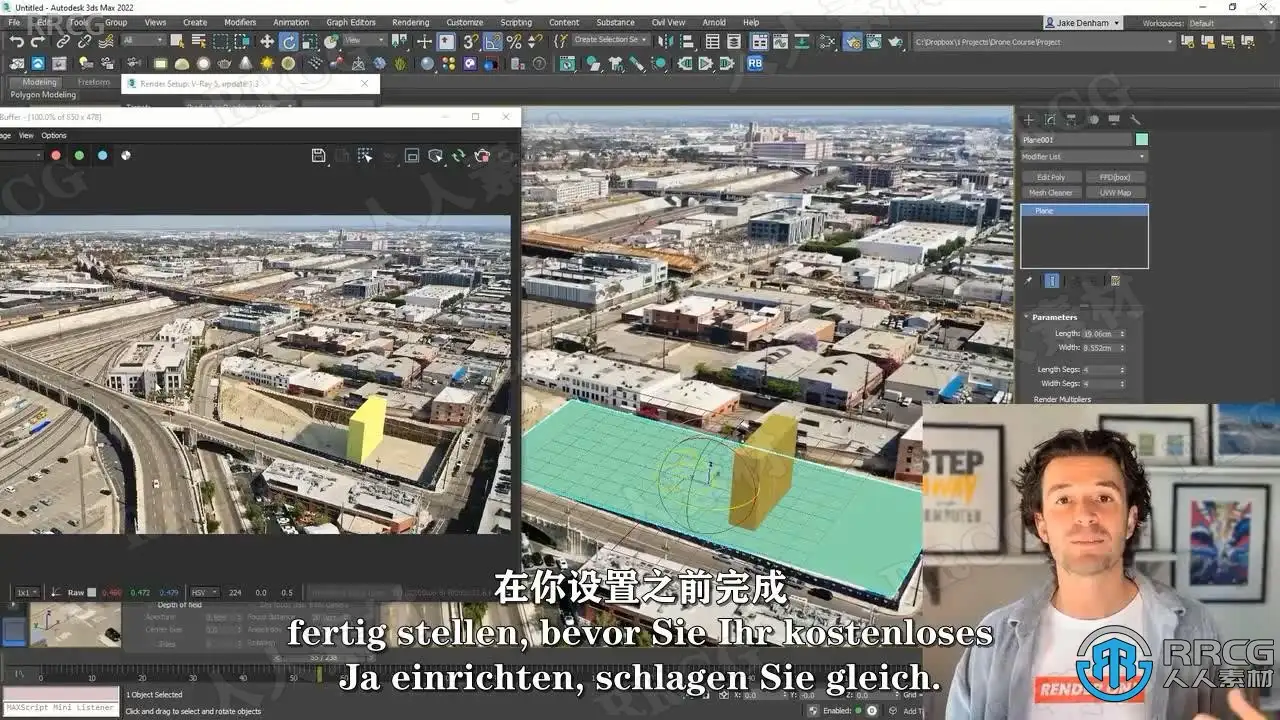Open the Render Setup dialog icon
This screenshot has height=720, width=1280.
click(853, 42)
